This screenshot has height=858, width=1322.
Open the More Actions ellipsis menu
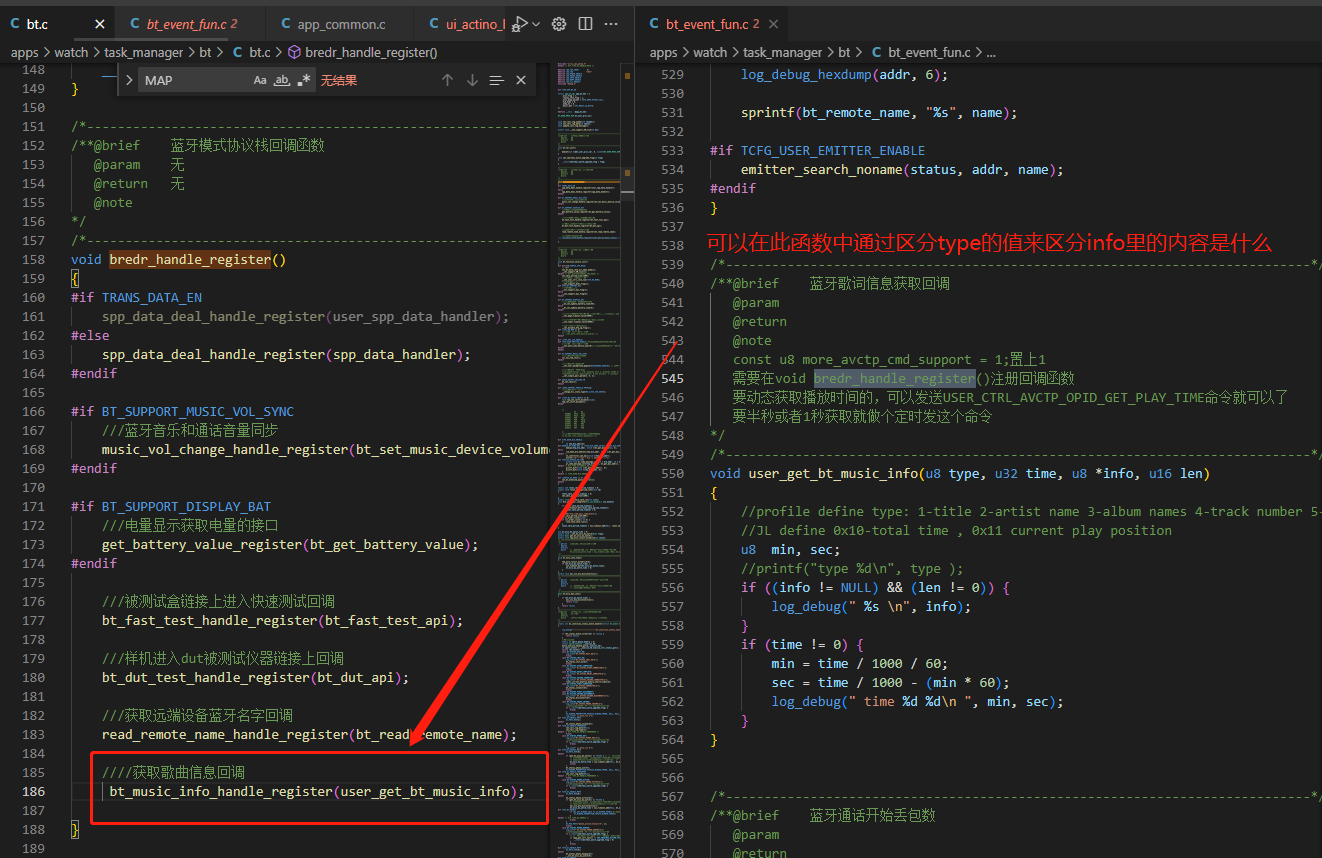click(x=611, y=23)
